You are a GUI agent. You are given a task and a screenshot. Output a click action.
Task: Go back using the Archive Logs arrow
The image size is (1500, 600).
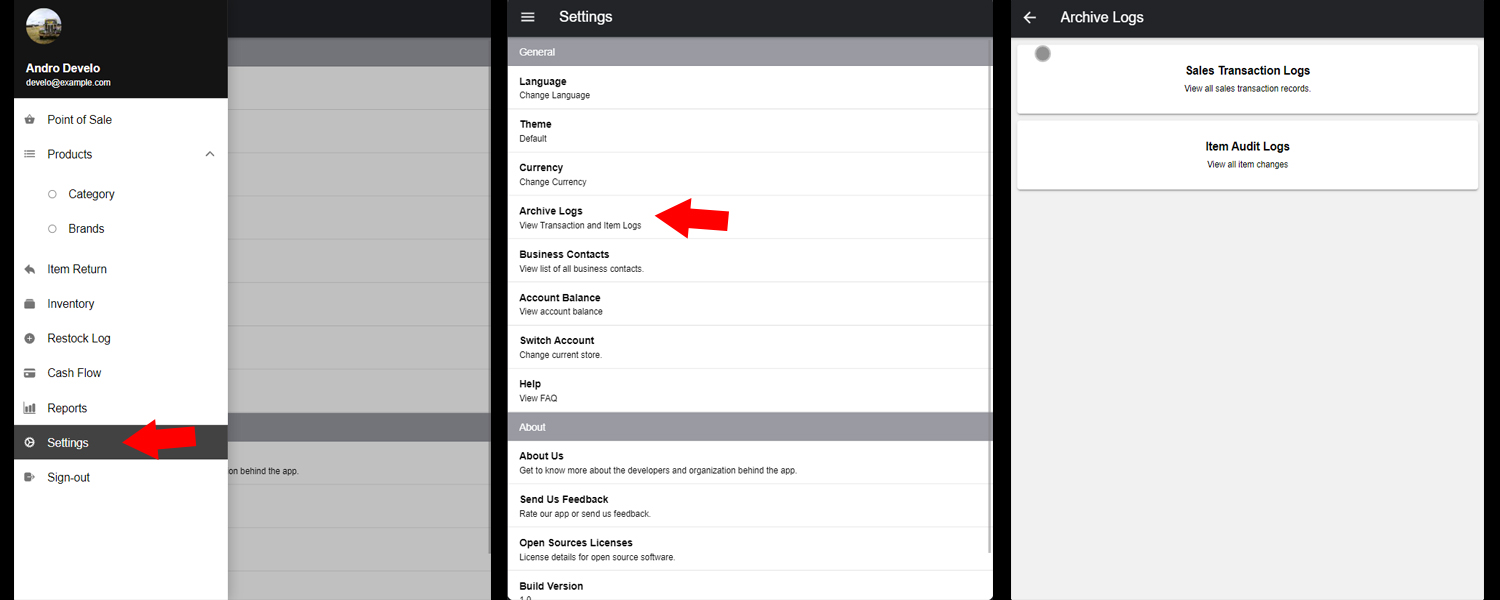pyautogui.click(x=1030, y=18)
